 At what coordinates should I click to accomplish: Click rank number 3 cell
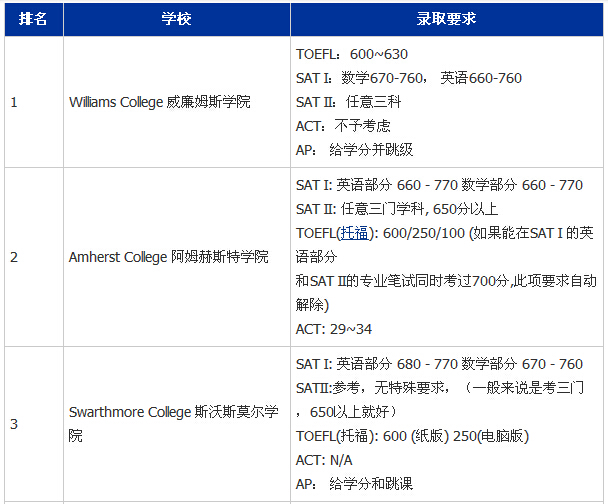(14, 424)
